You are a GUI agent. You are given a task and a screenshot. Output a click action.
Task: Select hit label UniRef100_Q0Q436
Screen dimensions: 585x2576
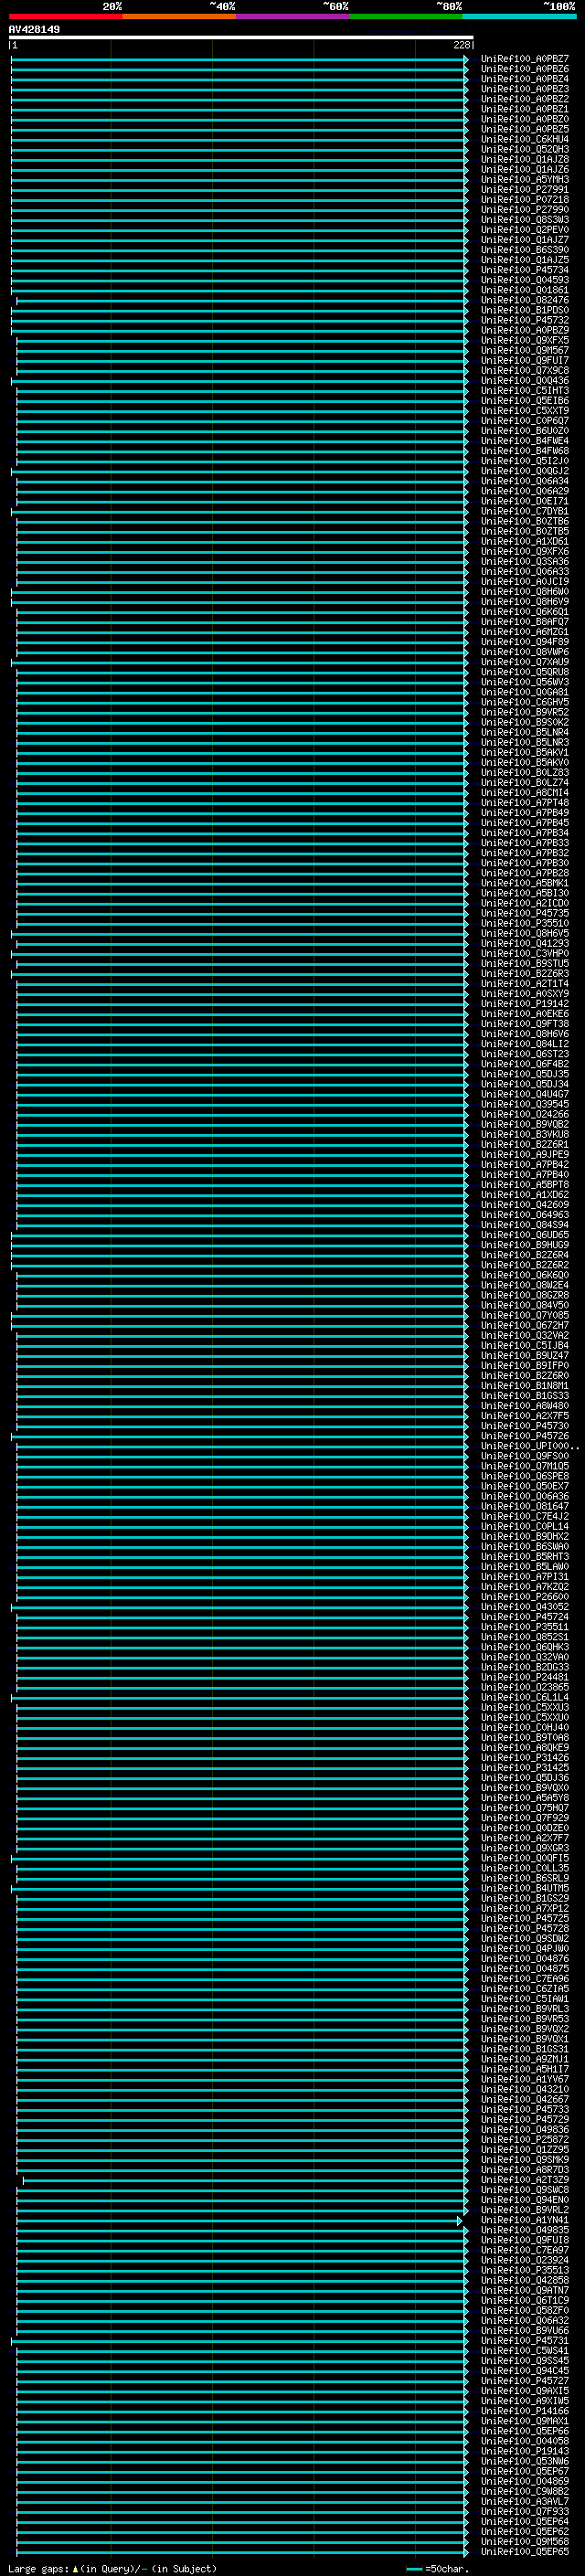(525, 380)
